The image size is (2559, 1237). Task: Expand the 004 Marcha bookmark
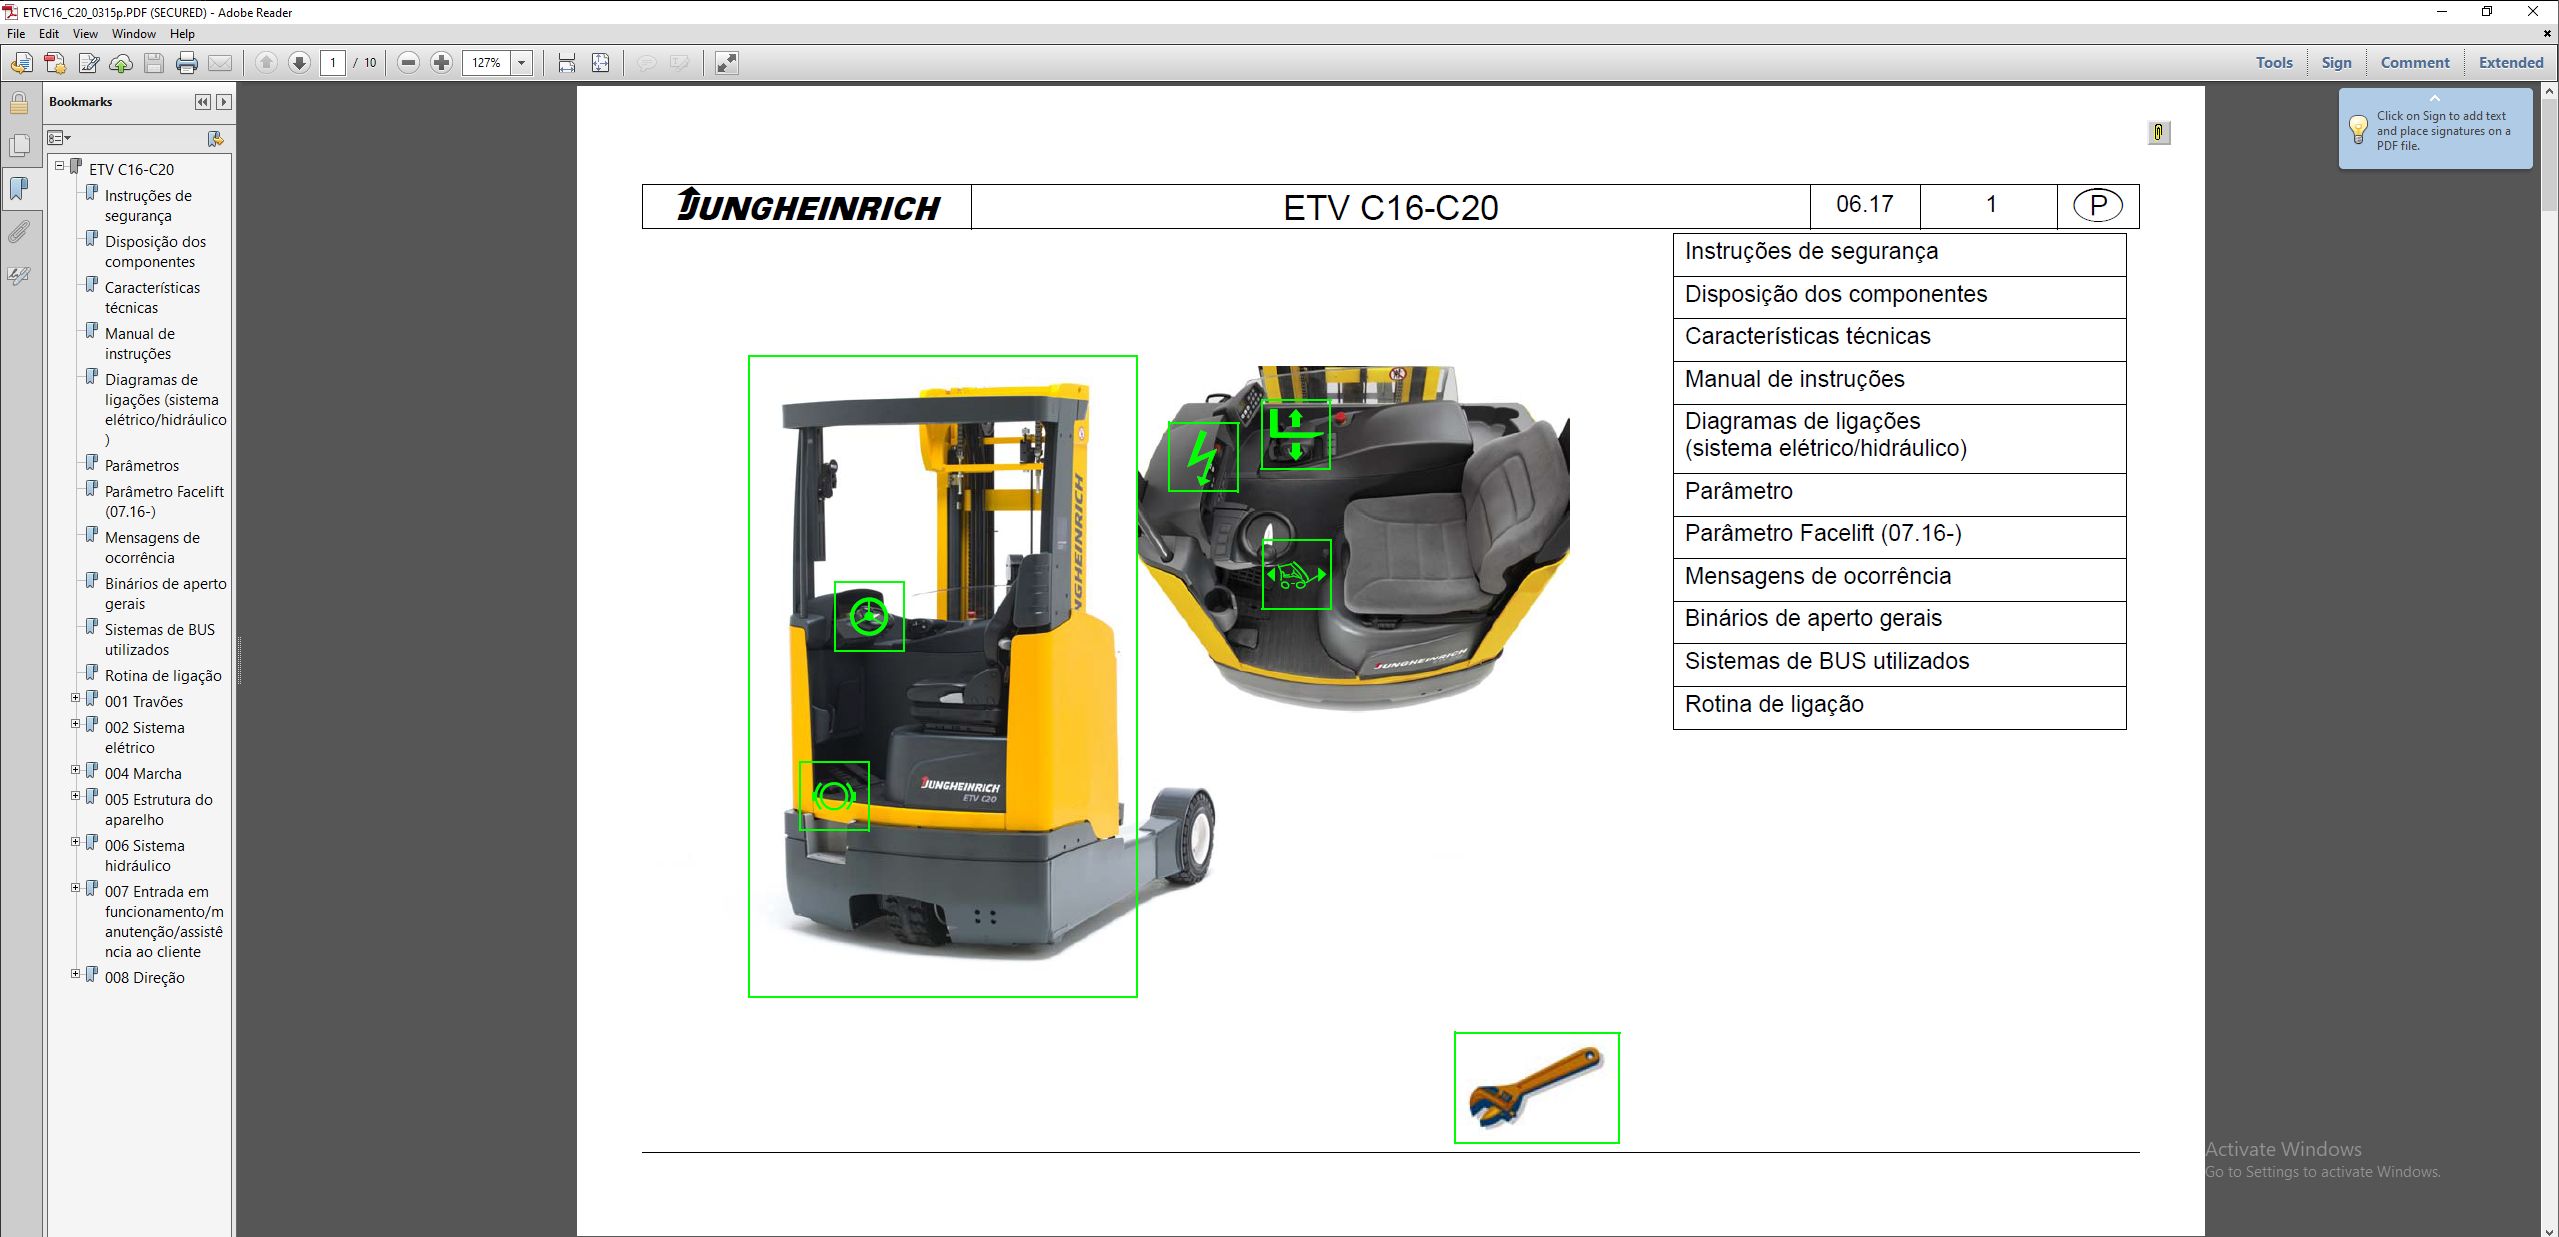[x=75, y=772]
